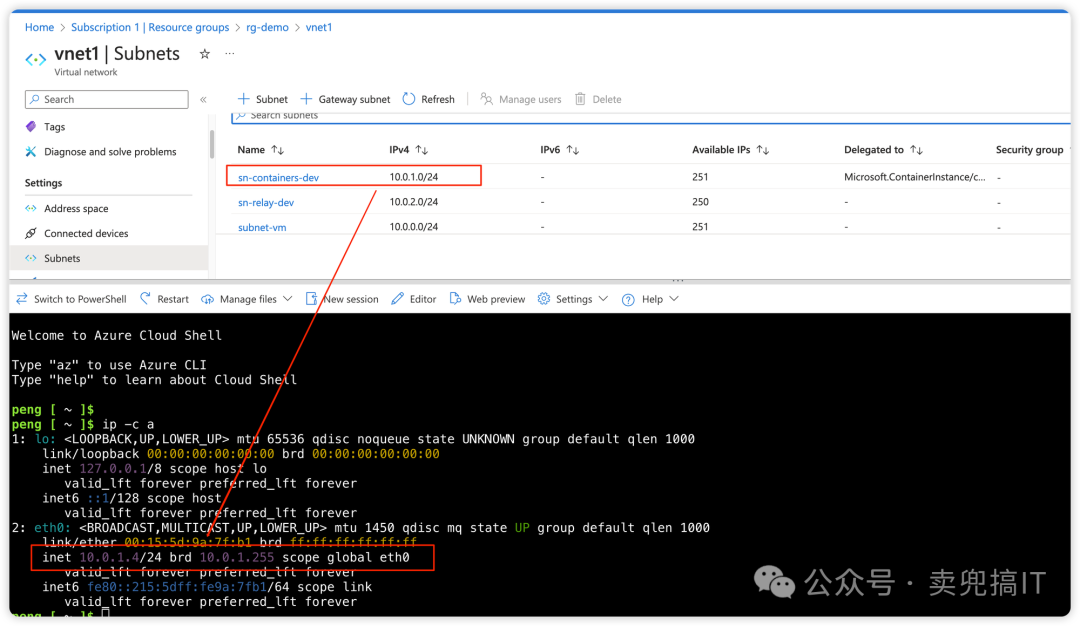Sort subnets by IPv4 column

pos(408,150)
